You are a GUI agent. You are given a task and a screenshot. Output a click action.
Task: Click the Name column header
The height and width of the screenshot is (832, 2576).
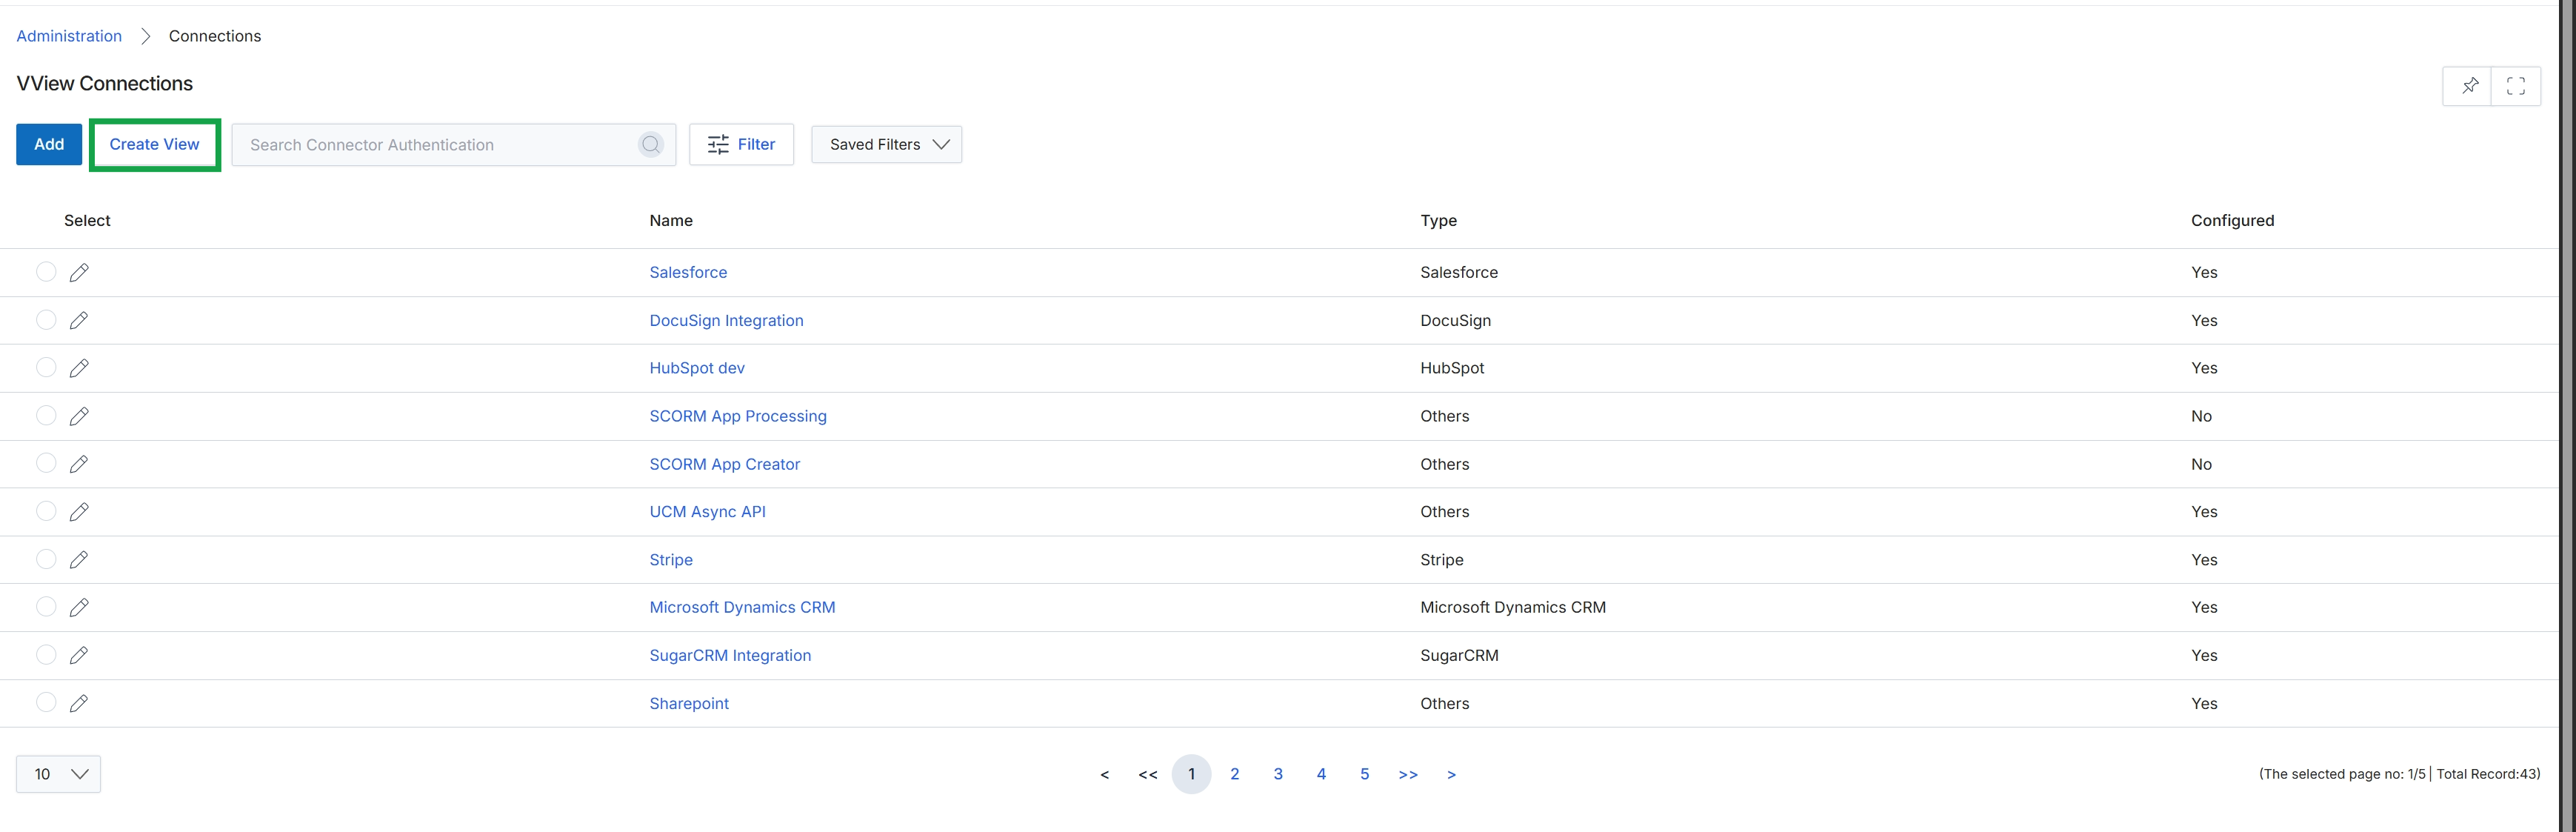pyautogui.click(x=671, y=220)
